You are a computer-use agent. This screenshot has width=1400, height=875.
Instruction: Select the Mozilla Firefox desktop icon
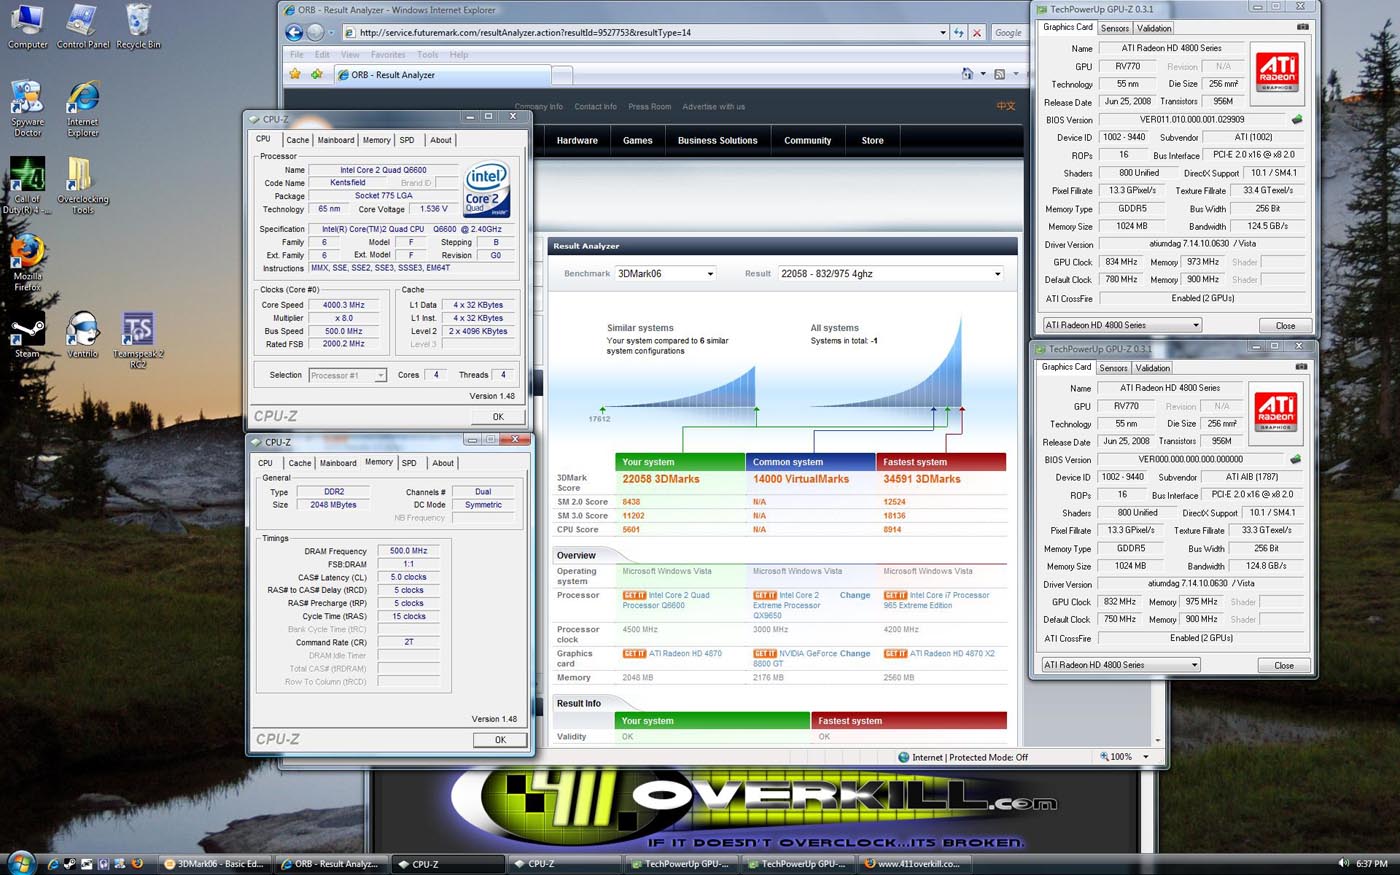(x=27, y=262)
